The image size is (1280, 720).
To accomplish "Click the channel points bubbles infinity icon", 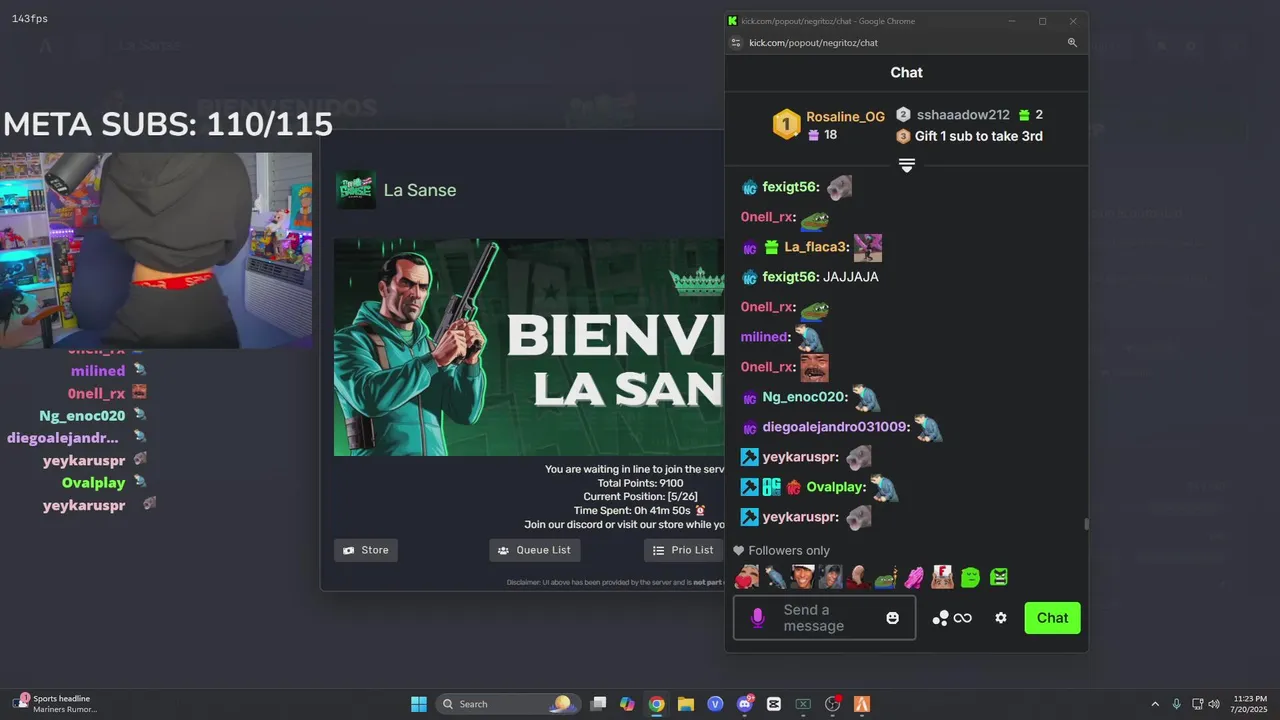I will pos(952,618).
